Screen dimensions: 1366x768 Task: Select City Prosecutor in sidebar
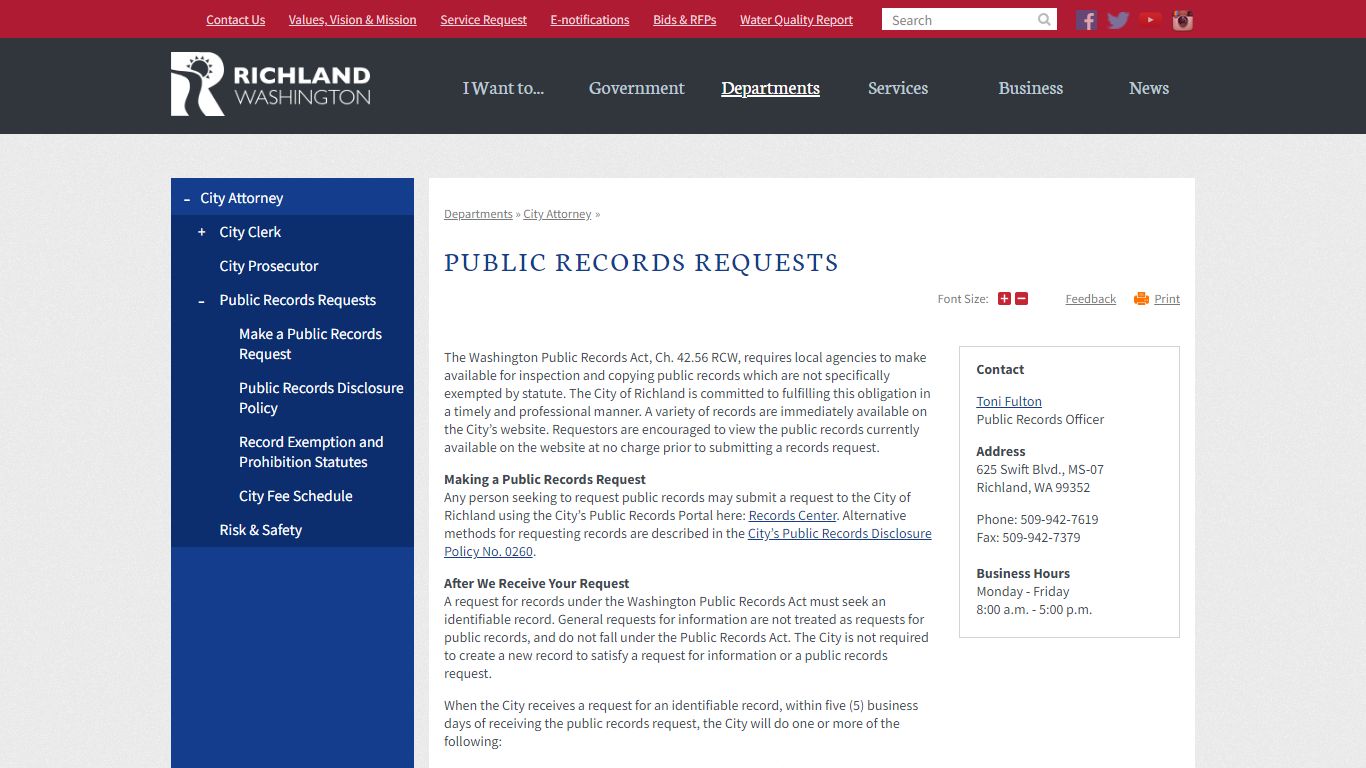pos(269,266)
